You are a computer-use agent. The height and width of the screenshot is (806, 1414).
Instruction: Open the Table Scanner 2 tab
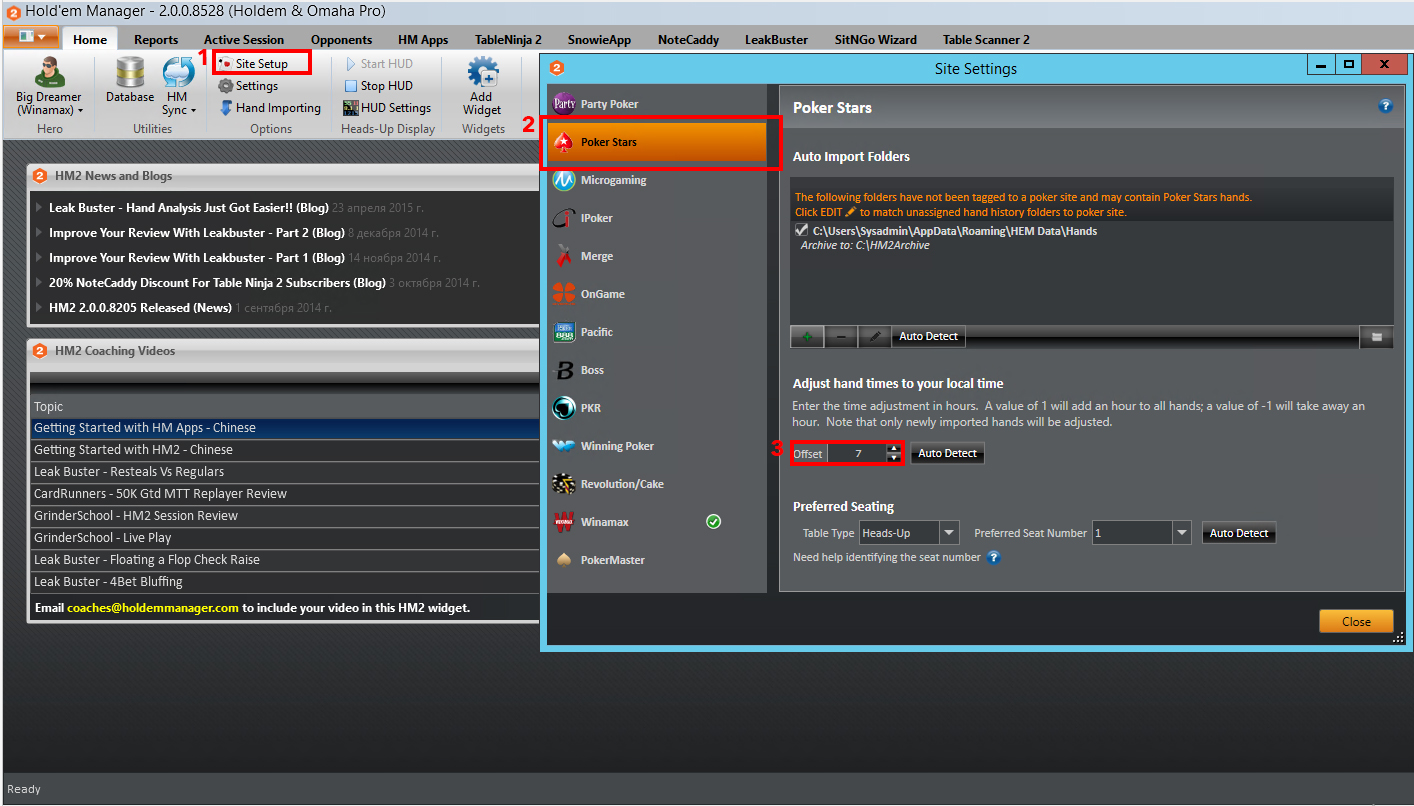click(x=985, y=39)
